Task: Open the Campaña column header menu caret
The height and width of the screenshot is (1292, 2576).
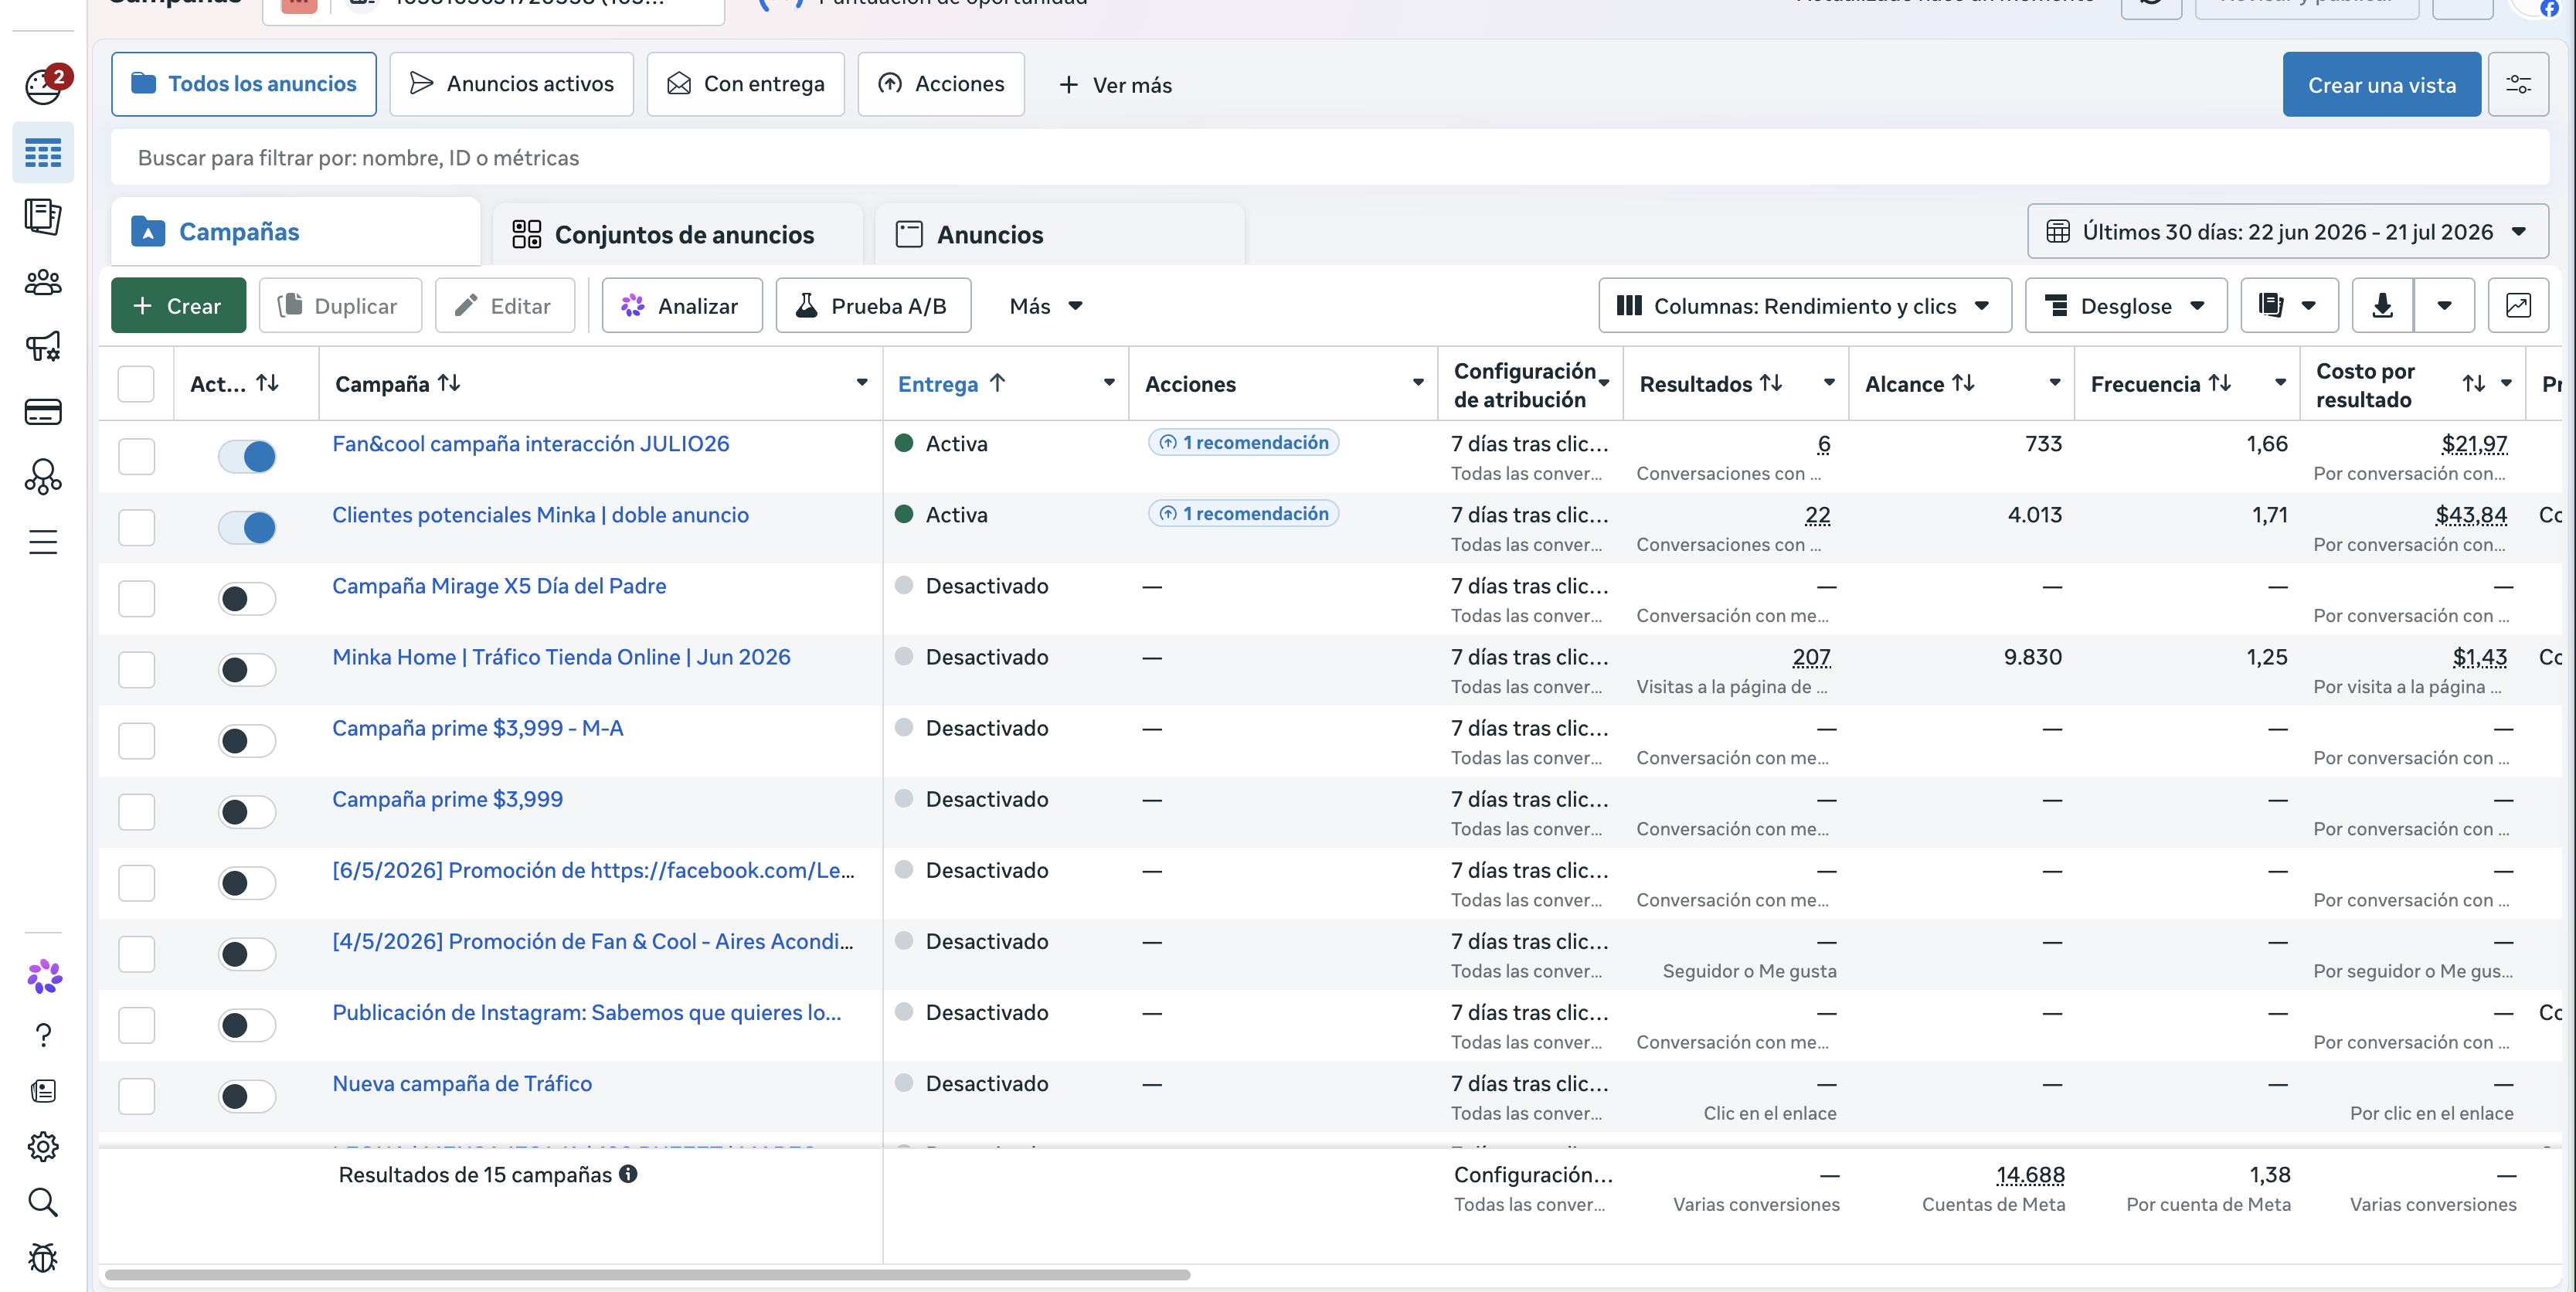Action: (862, 383)
